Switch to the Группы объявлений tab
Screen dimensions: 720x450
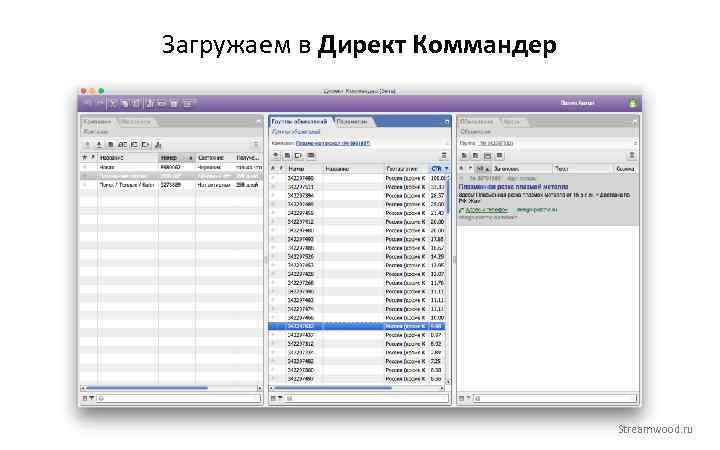[299, 121]
